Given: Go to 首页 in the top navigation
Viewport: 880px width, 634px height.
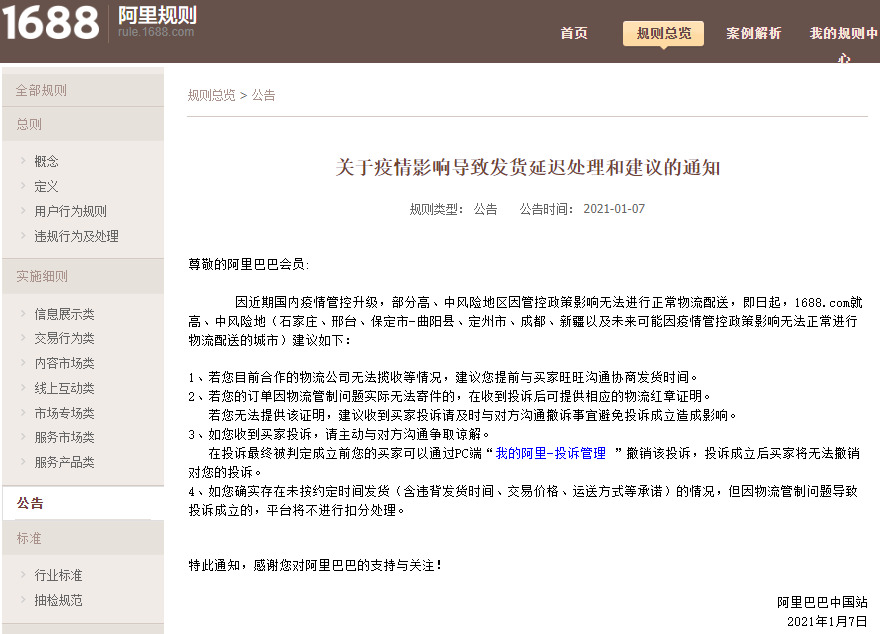Looking at the screenshot, I should coord(574,33).
